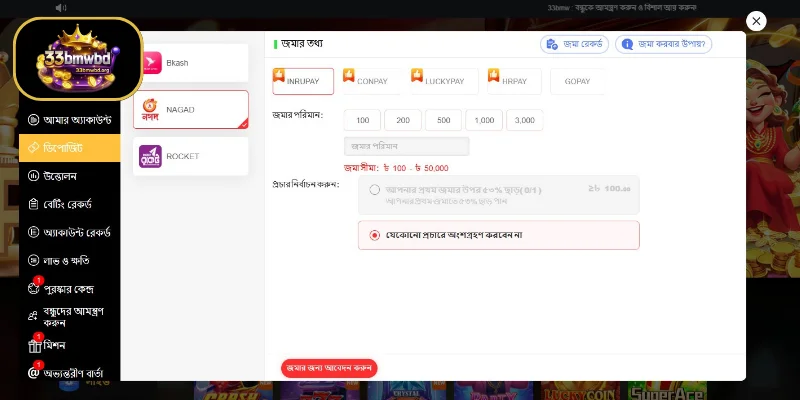Open বেটিং রেকর্ড menu item
The image size is (800, 400).
click(x=69, y=204)
